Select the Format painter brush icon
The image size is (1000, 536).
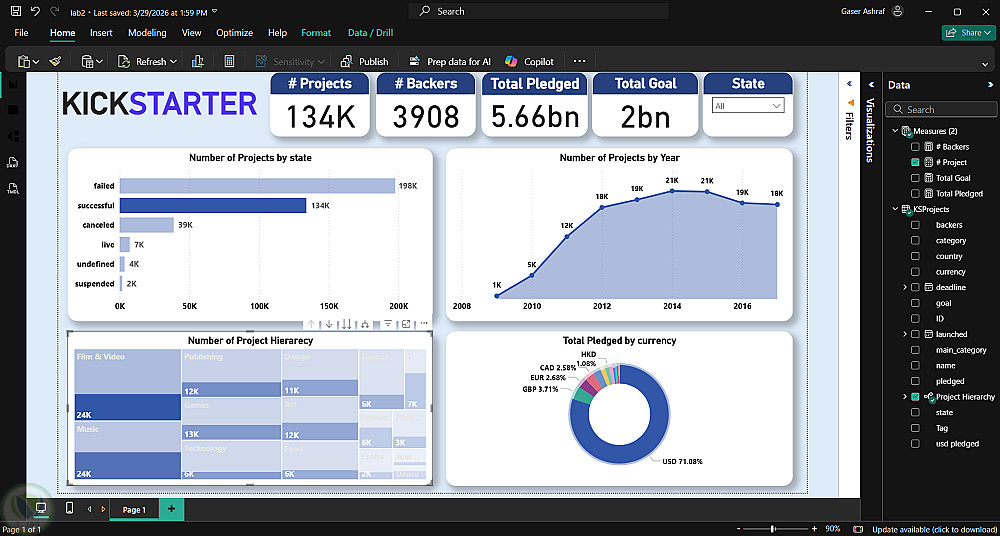[x=55, y=61]
